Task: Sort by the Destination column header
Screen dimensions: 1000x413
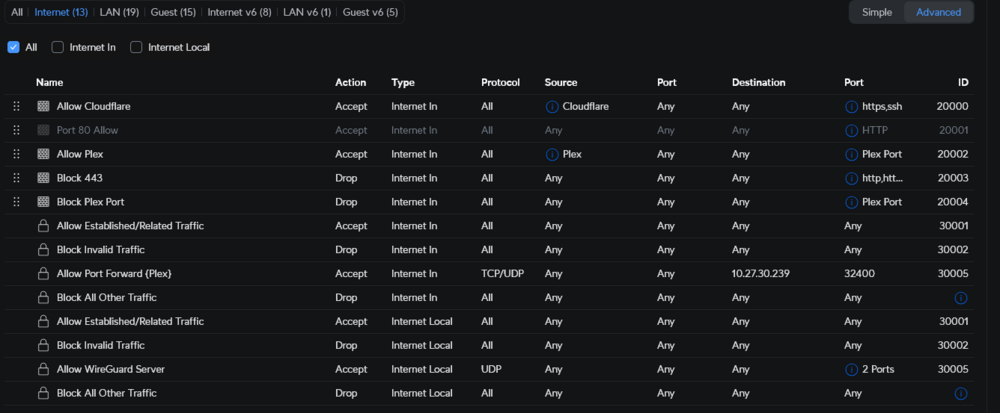Action: (758, 82)
